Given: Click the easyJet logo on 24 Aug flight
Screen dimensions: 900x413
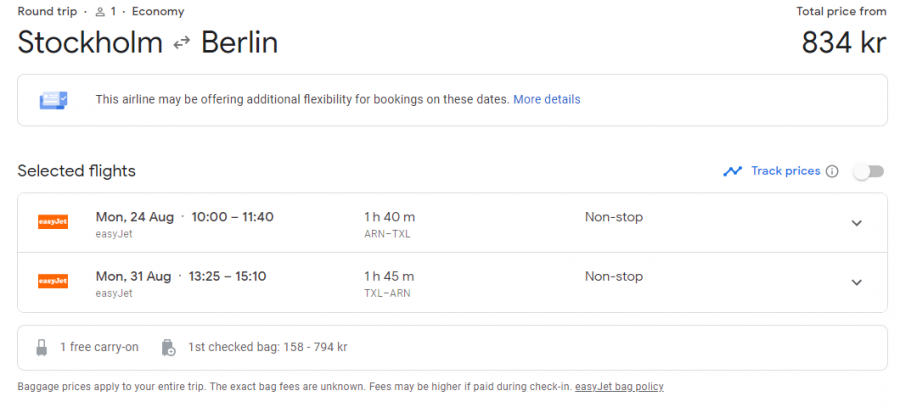Looking at the screenshot, I should click(53, 223).
